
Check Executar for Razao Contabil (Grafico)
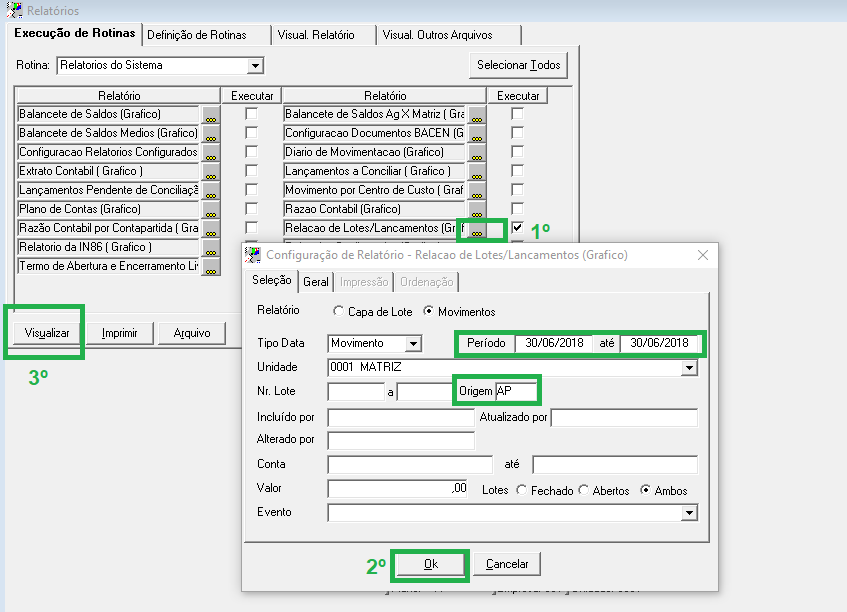coord(517,209)
